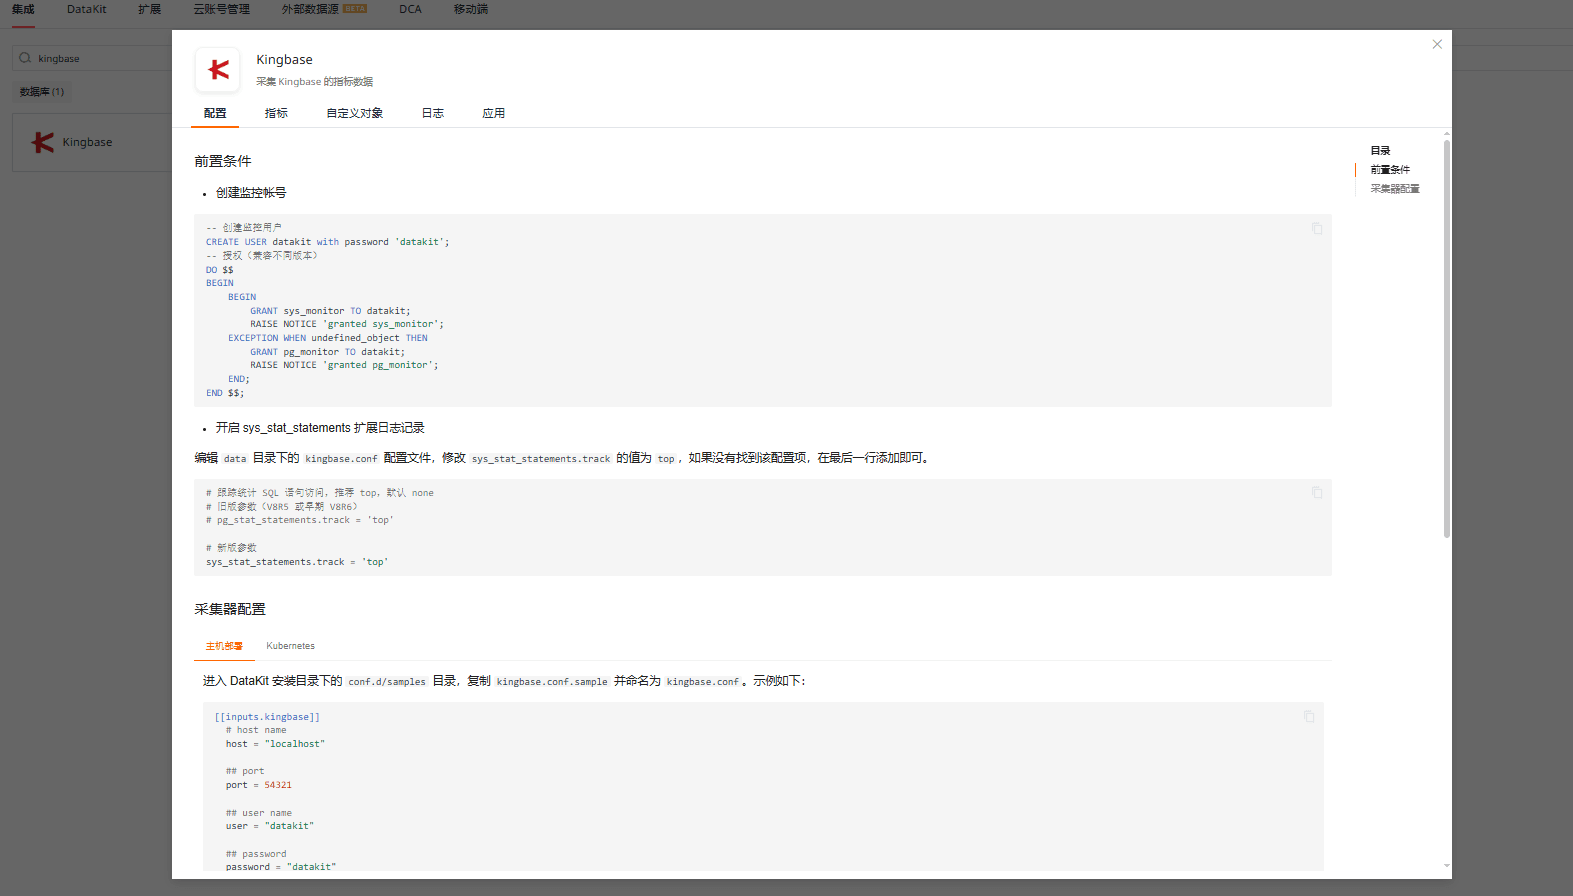
Task: Click the 采集 Kingbase 的指标数据 subtitle
Action: pos(314,82)
